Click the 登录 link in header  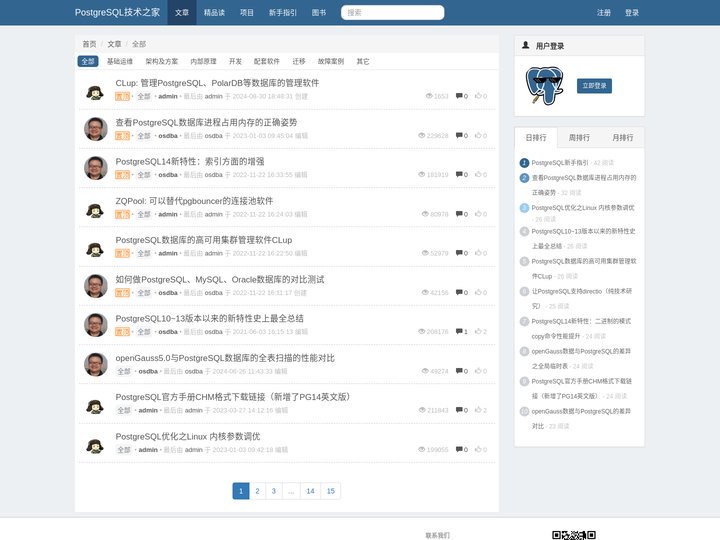coord(632,13)
